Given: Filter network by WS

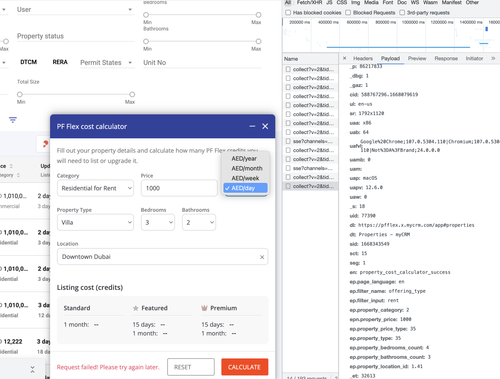Looking at the screenshot, I should coord(415,2).
